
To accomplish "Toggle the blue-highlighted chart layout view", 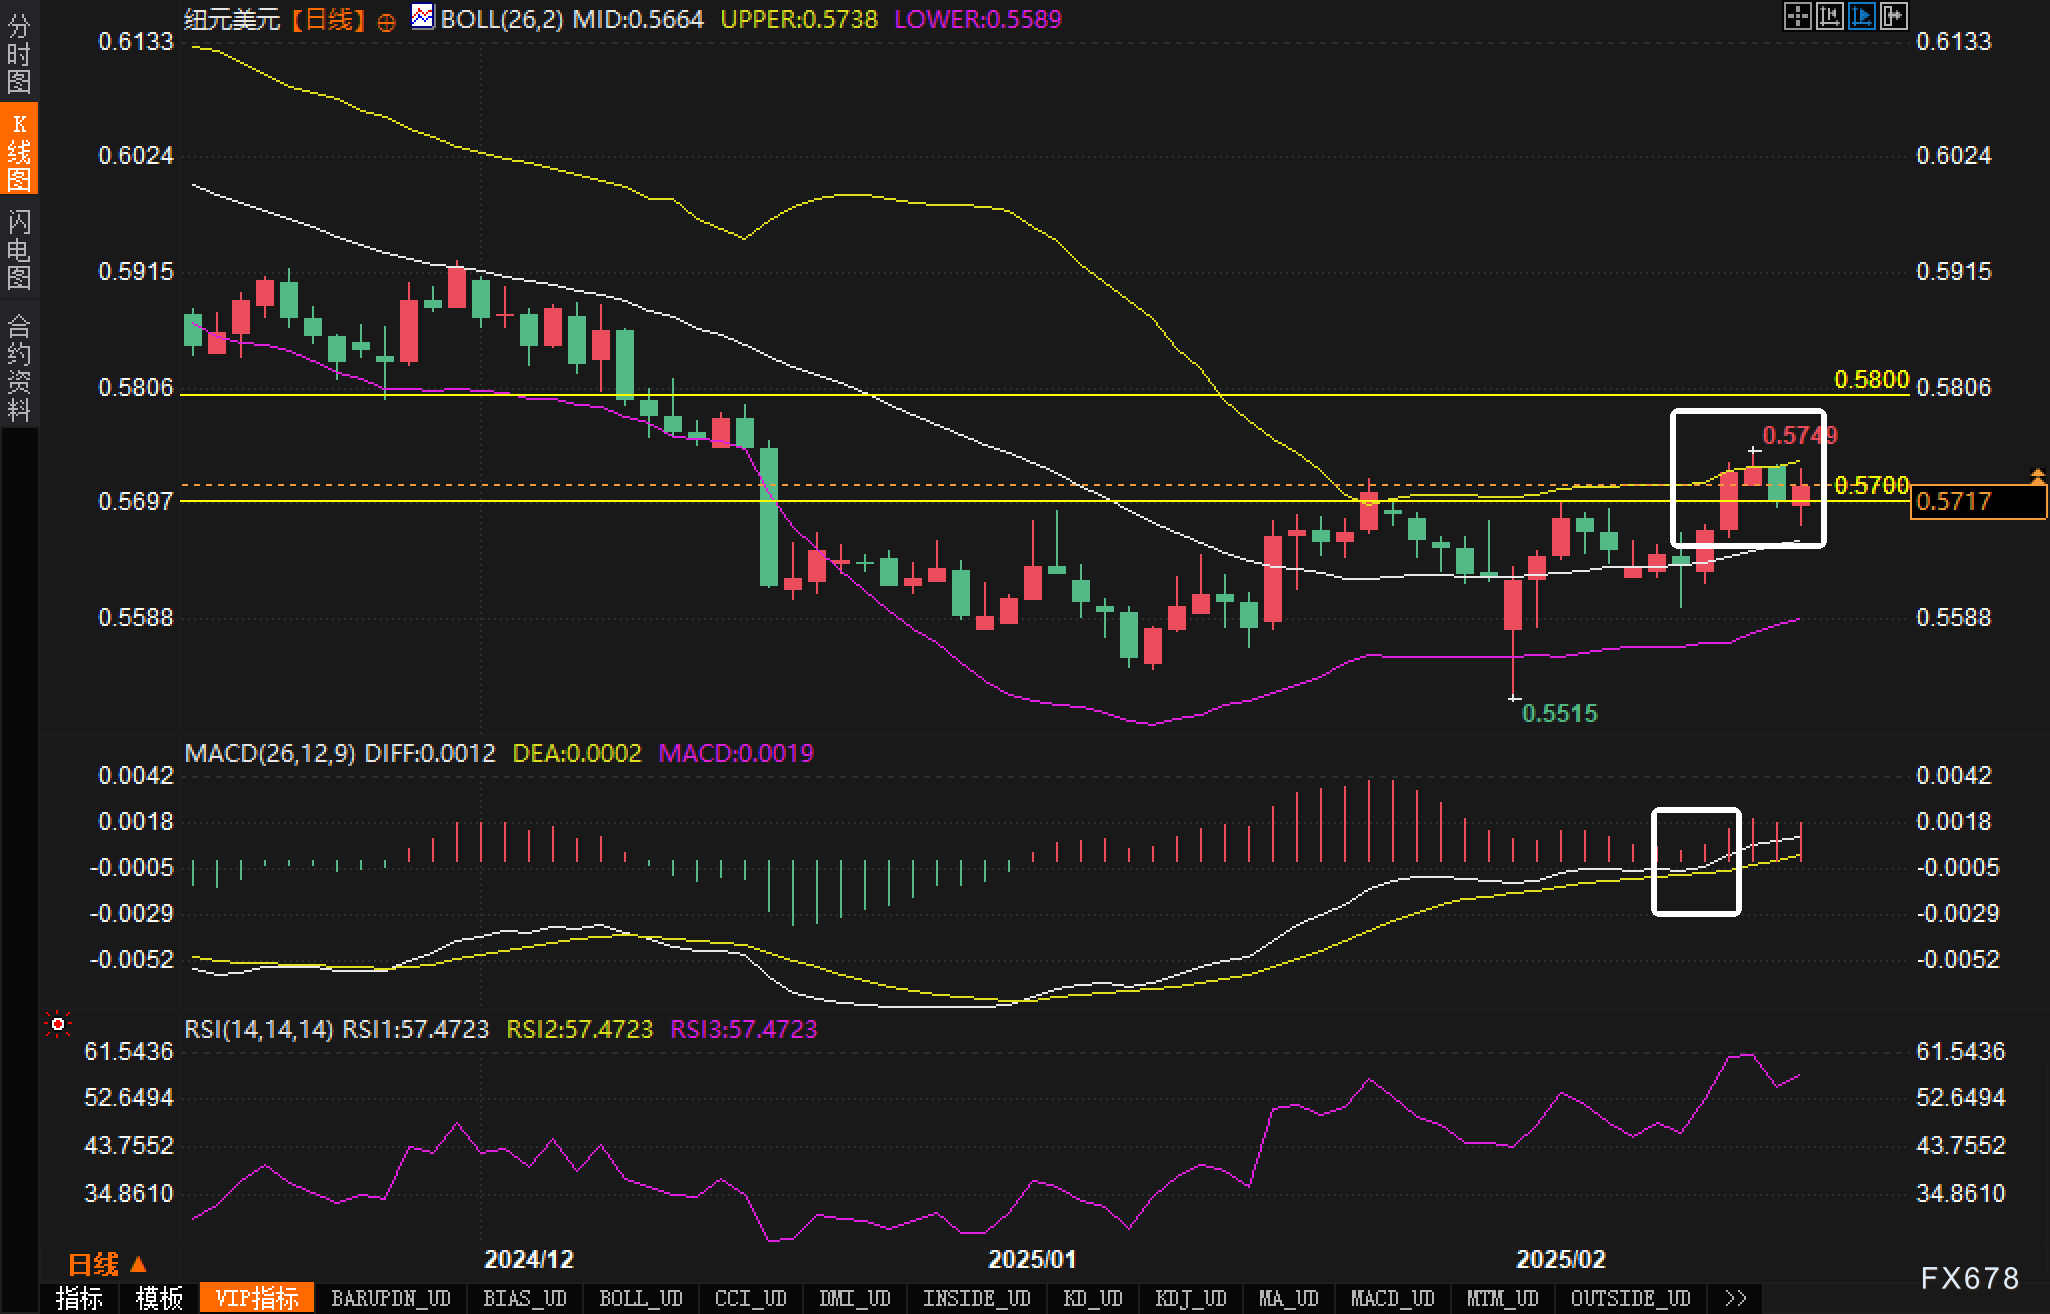I will (1862, 16).
